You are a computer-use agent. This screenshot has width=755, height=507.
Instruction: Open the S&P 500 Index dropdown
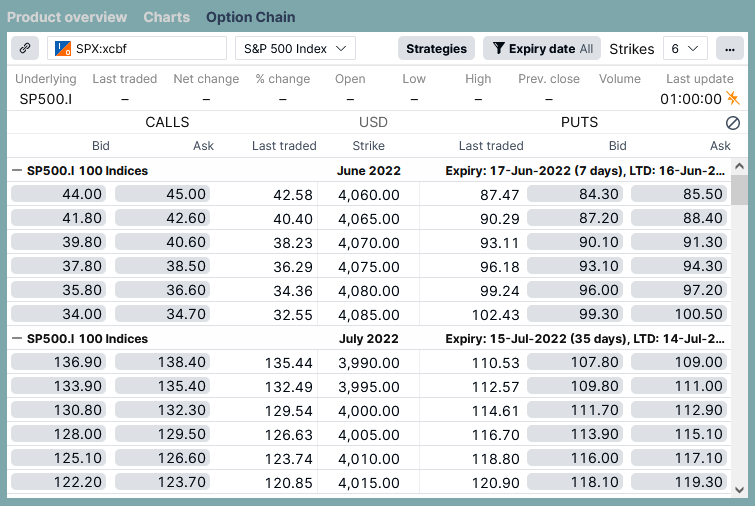pyautogui.click(x=295, y=49)
